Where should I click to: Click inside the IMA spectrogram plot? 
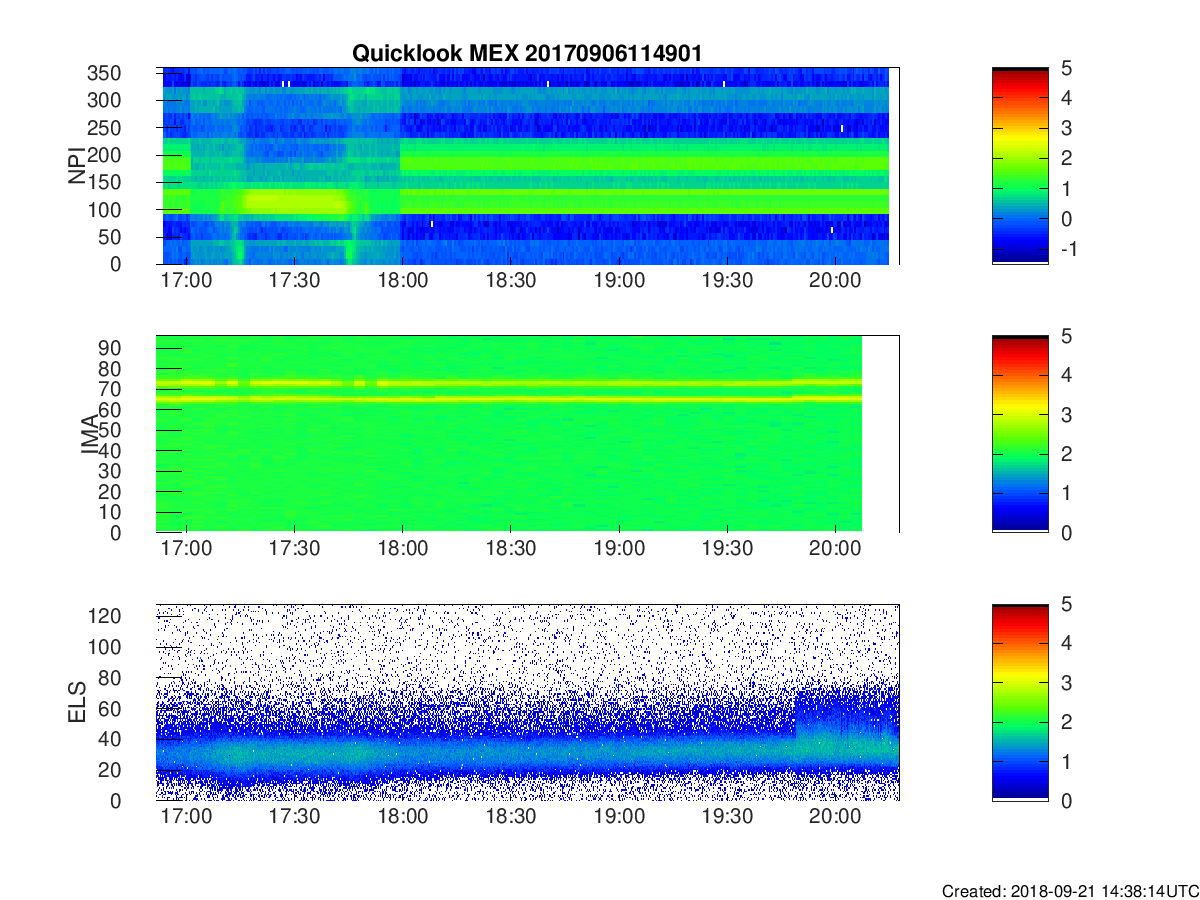[x=528, y=434]
